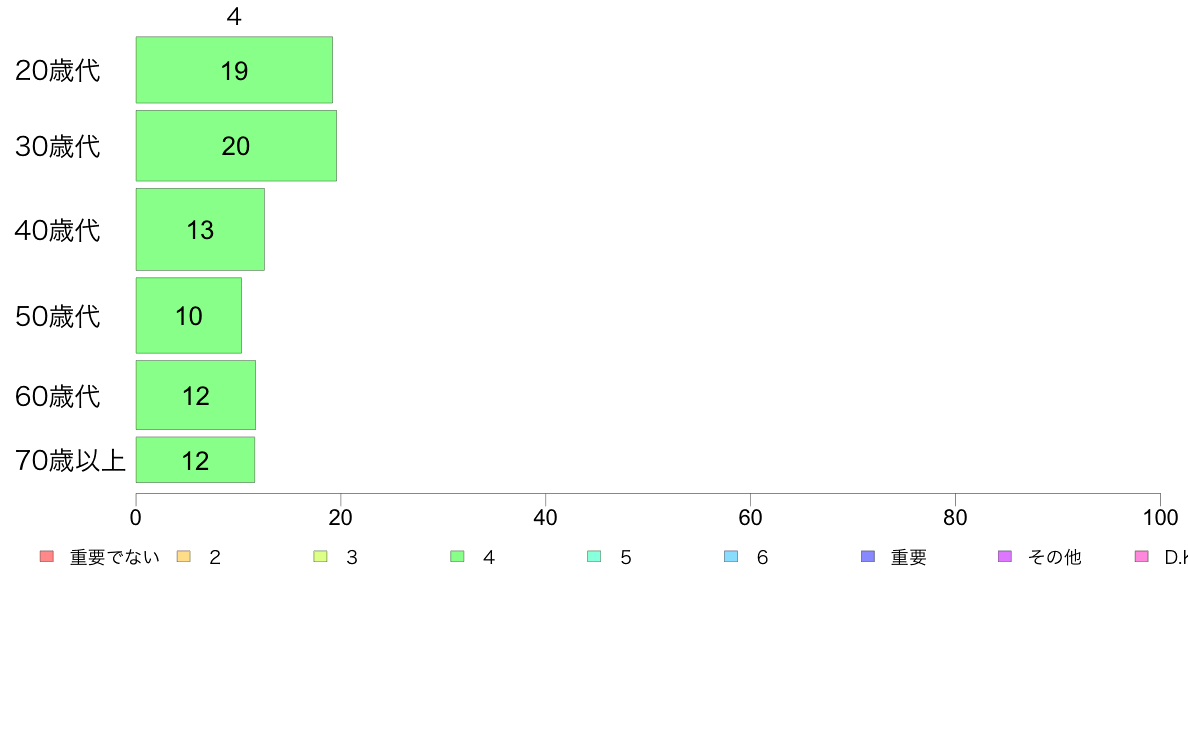
Task: Select the 50歳代 bar showing 10
Action: [x=189, y=315]
